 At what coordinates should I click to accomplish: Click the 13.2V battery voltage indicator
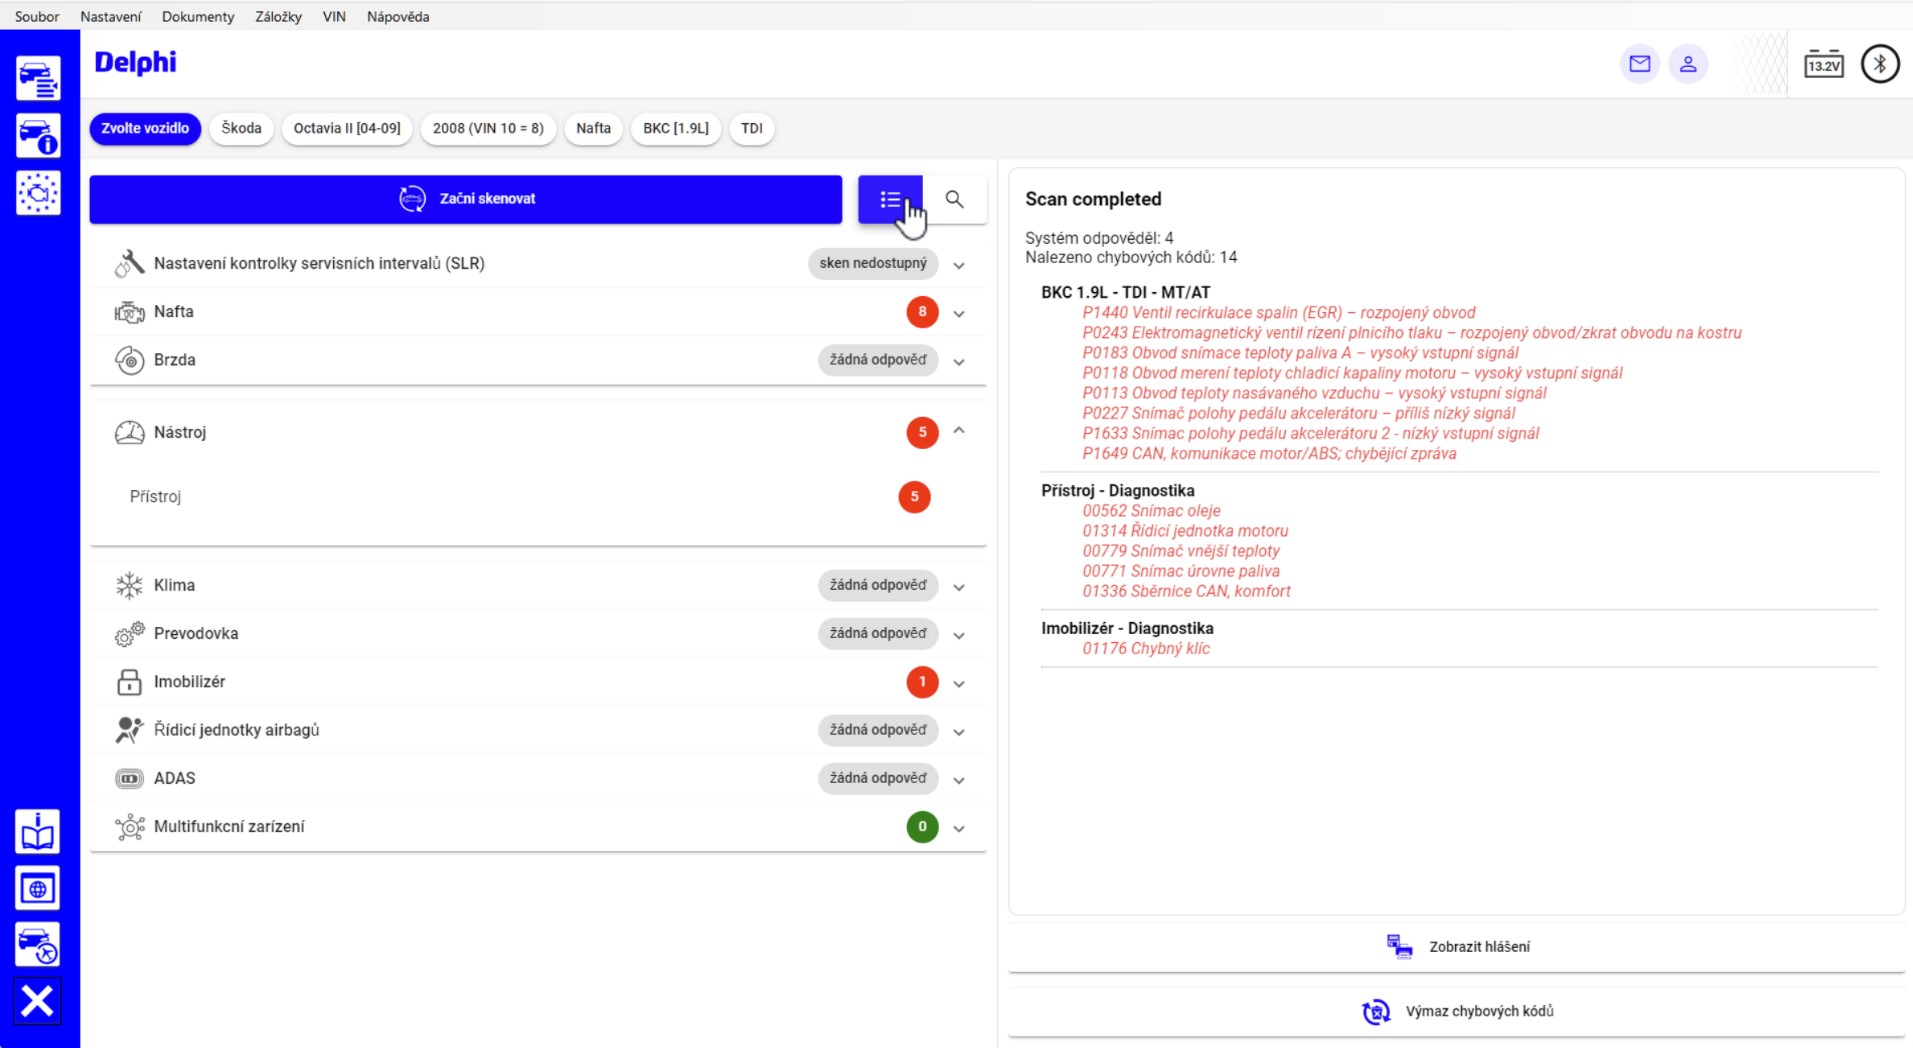pos(1824,64)
